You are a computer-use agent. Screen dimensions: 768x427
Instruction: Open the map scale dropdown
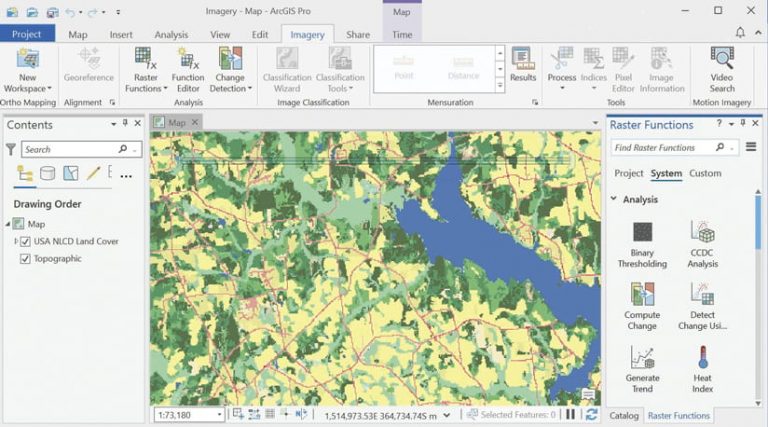(219, 415)
